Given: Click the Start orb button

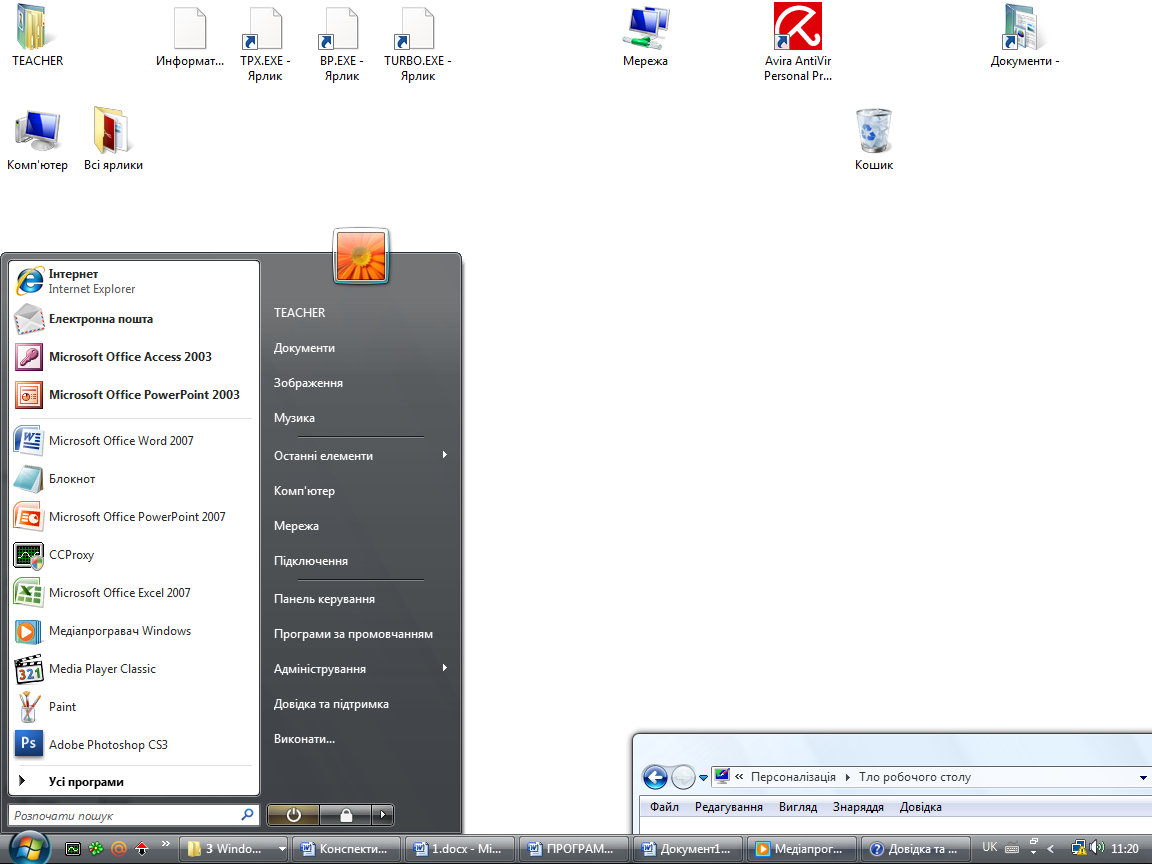Looking at the screenshot, I should point(28,847).
